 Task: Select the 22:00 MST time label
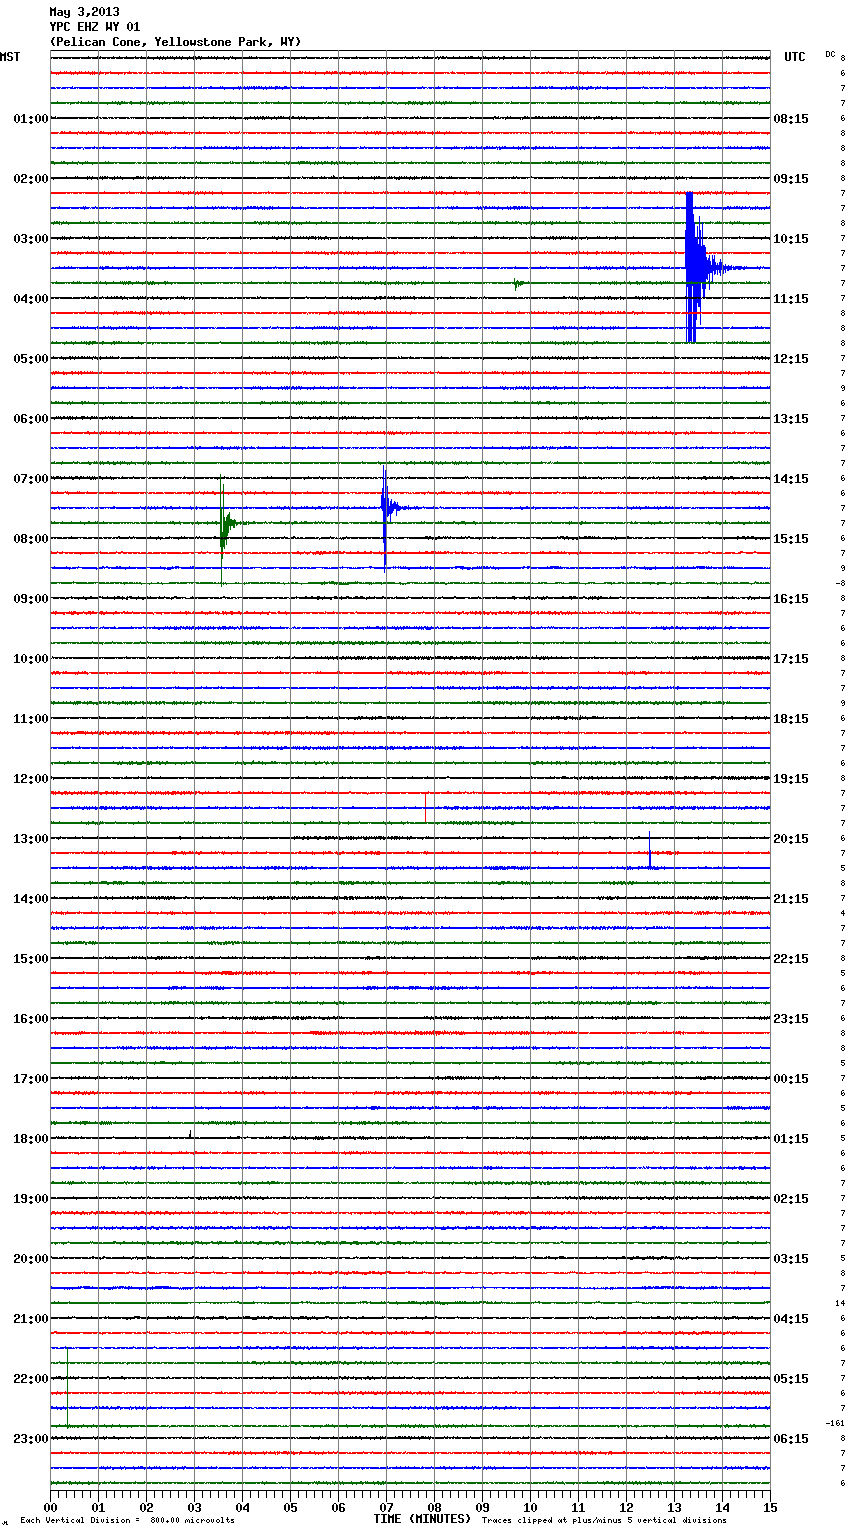point(31,1379)
